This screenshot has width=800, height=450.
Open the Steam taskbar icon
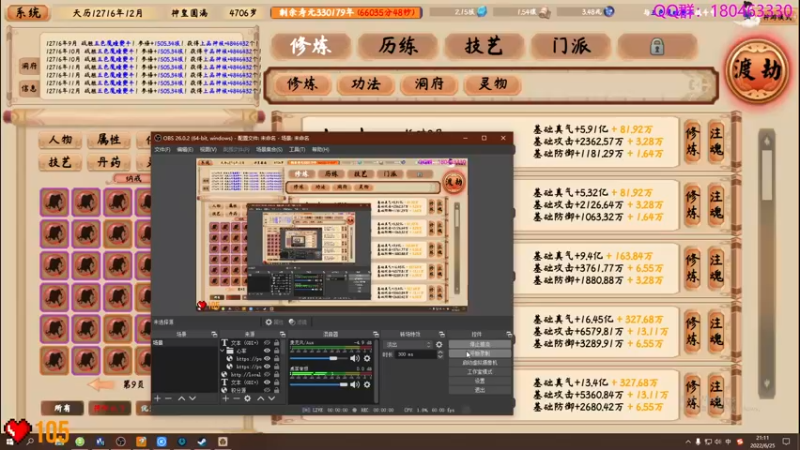(202, 441)
